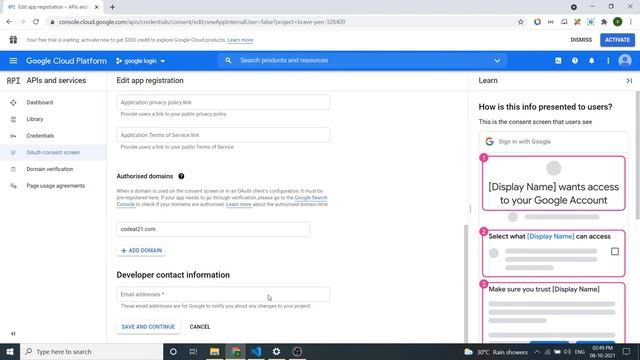Open the weather widget showing Rain showers
The height and width of the screenshot is (360, 640).
(496, 352)
